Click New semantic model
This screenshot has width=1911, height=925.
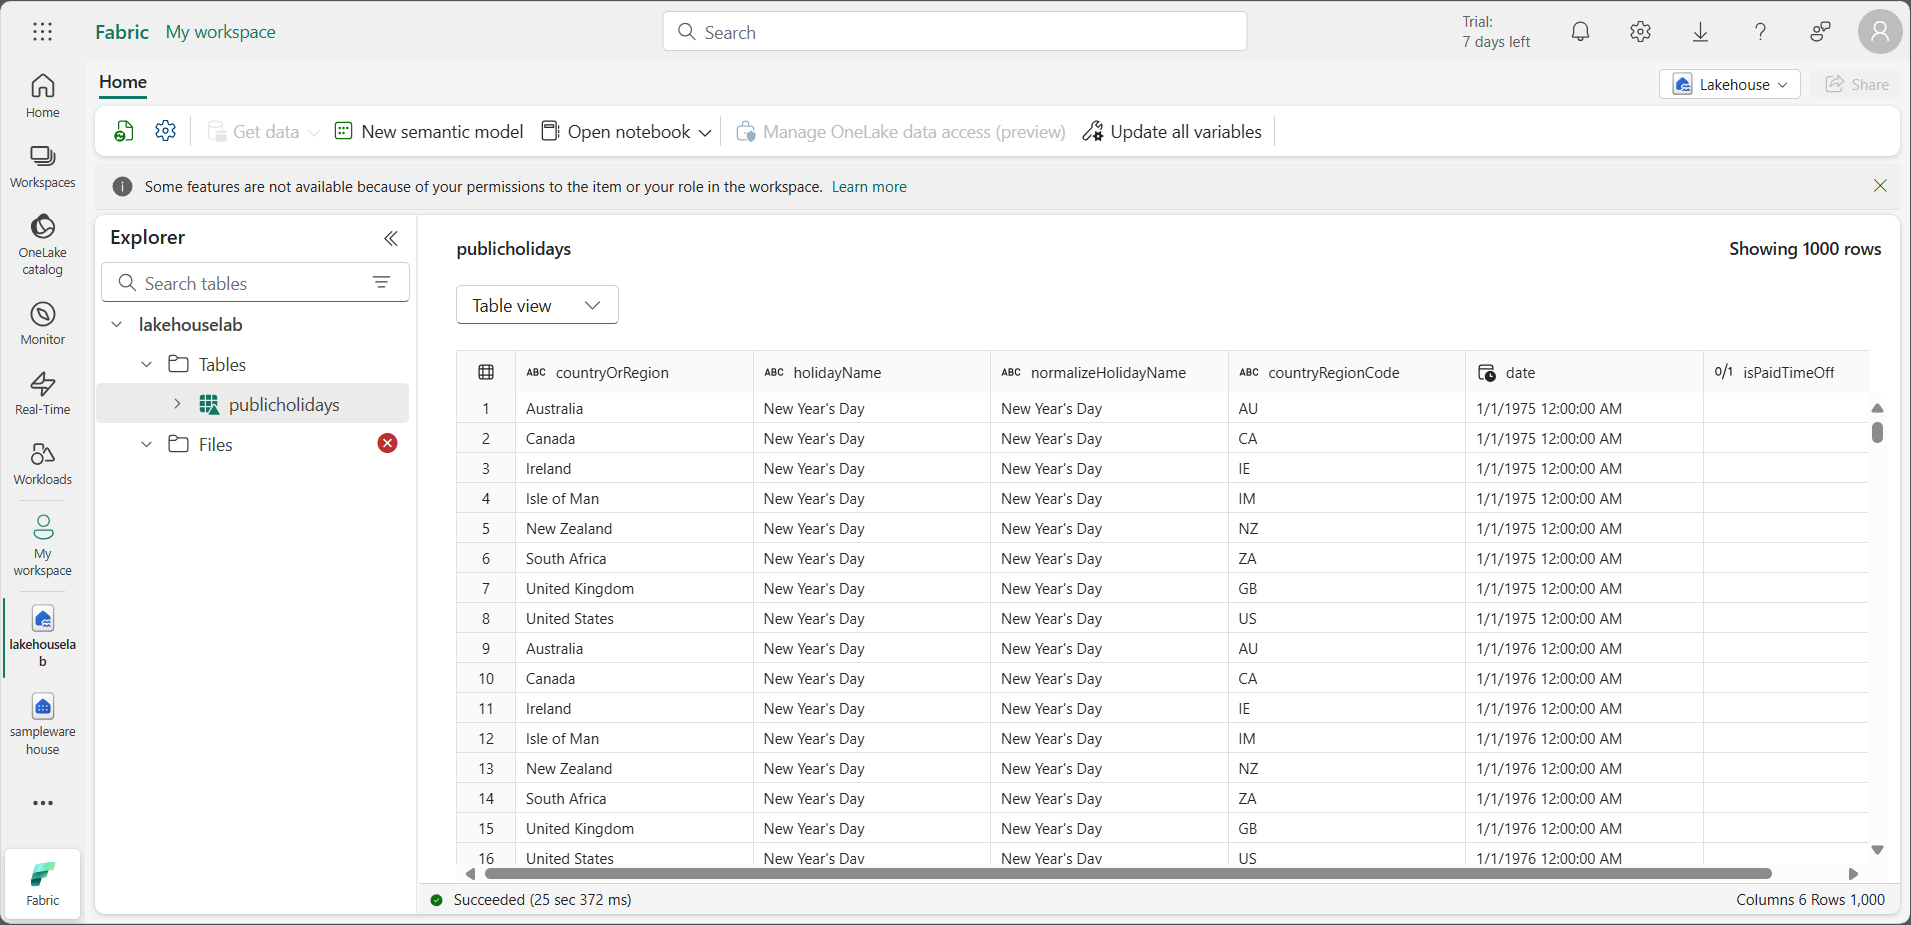pyautogui.click(x=429, y=132)
